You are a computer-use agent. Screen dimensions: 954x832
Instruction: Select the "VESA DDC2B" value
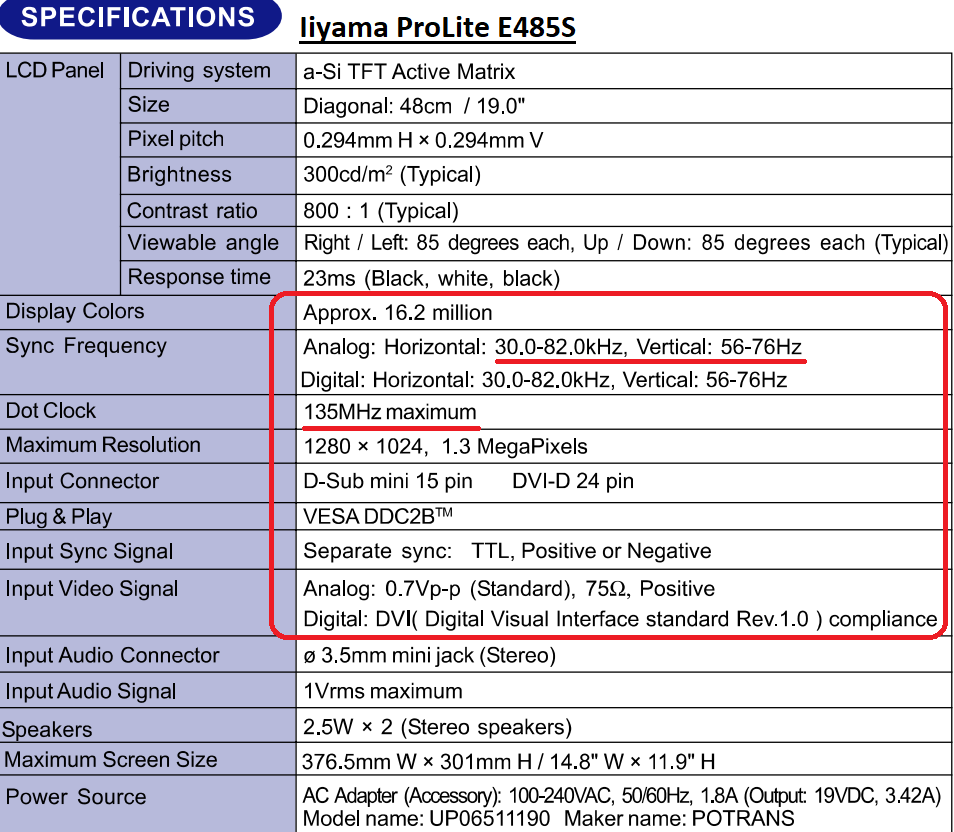point(378,516)
